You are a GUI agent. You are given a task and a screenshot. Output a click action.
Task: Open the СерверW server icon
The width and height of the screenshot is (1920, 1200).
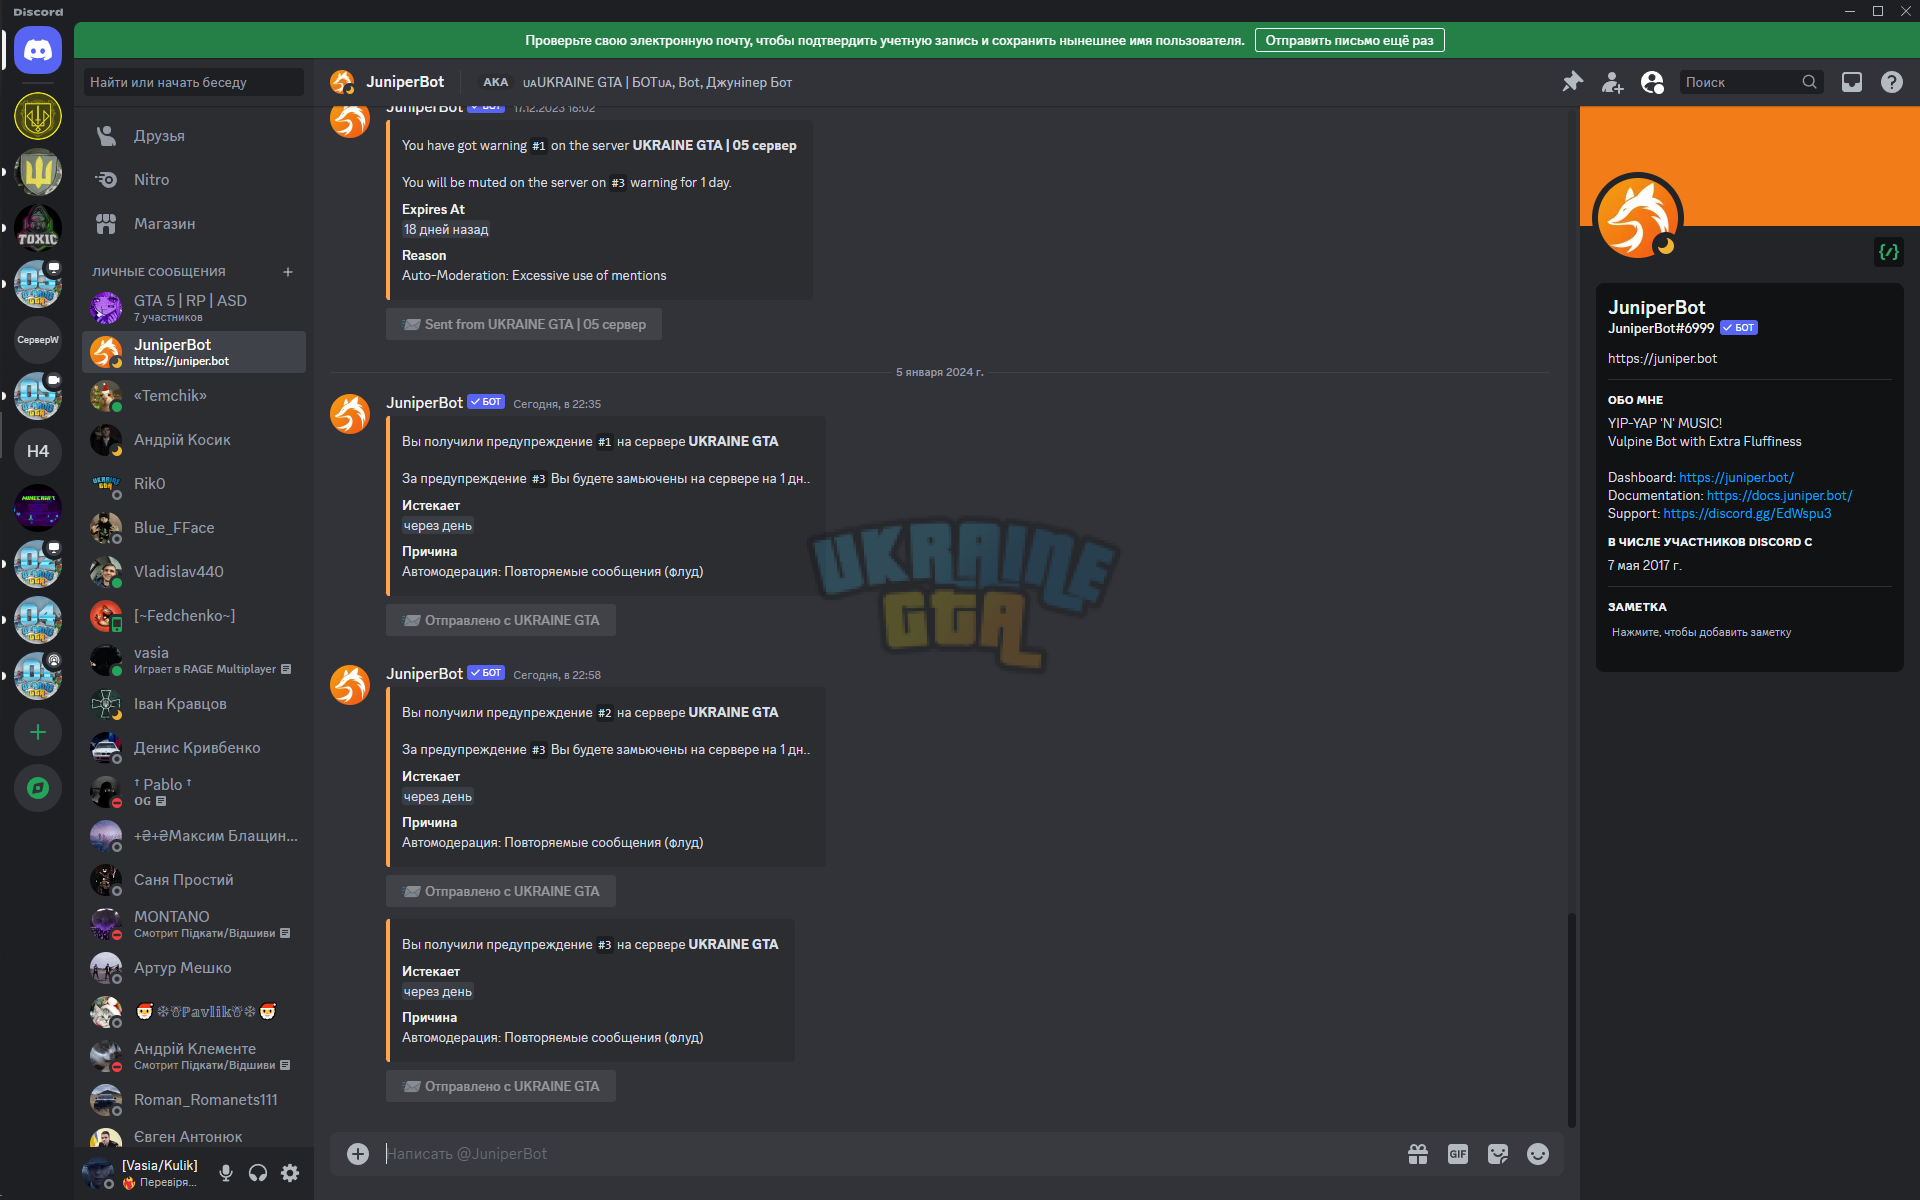[x=38, y=340]
